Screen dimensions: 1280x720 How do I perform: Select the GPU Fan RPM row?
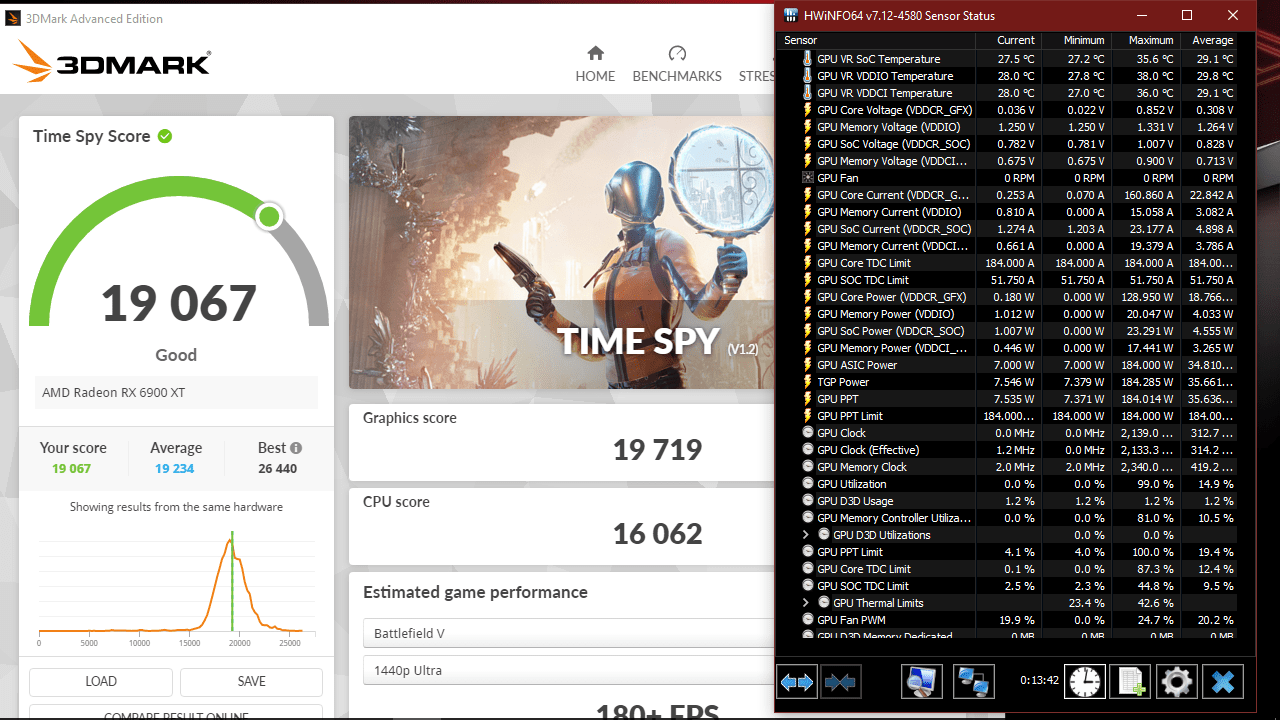click(x=1008, y=178)
